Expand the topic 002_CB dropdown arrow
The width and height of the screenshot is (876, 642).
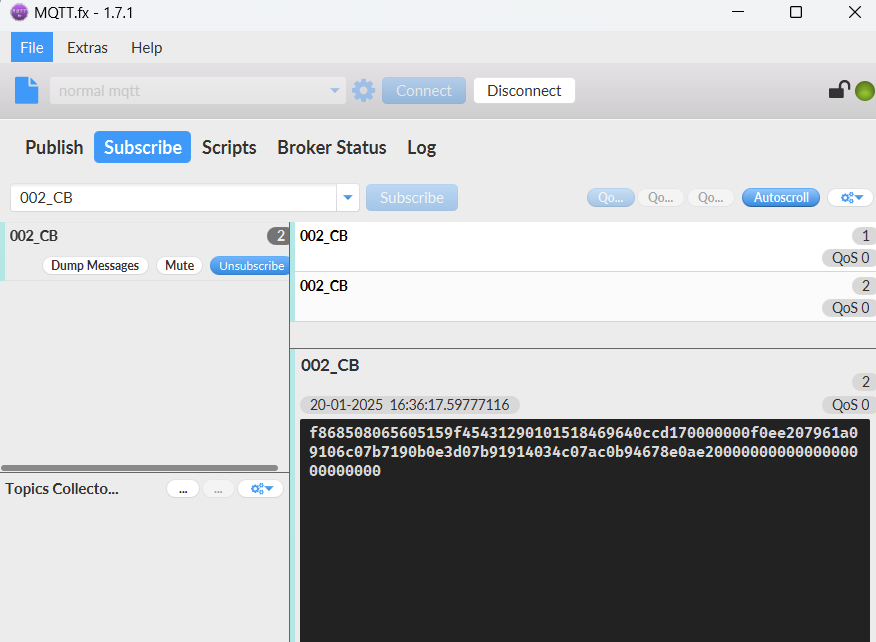point(347,197)
